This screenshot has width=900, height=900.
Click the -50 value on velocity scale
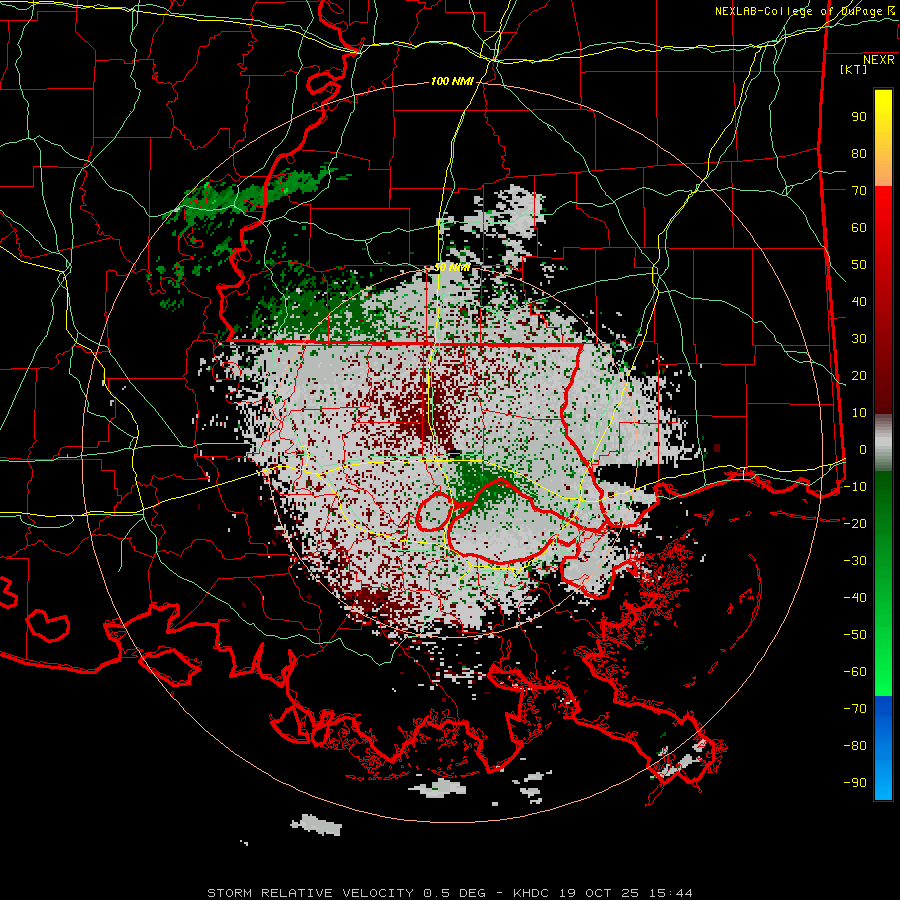tap(855, 635)
